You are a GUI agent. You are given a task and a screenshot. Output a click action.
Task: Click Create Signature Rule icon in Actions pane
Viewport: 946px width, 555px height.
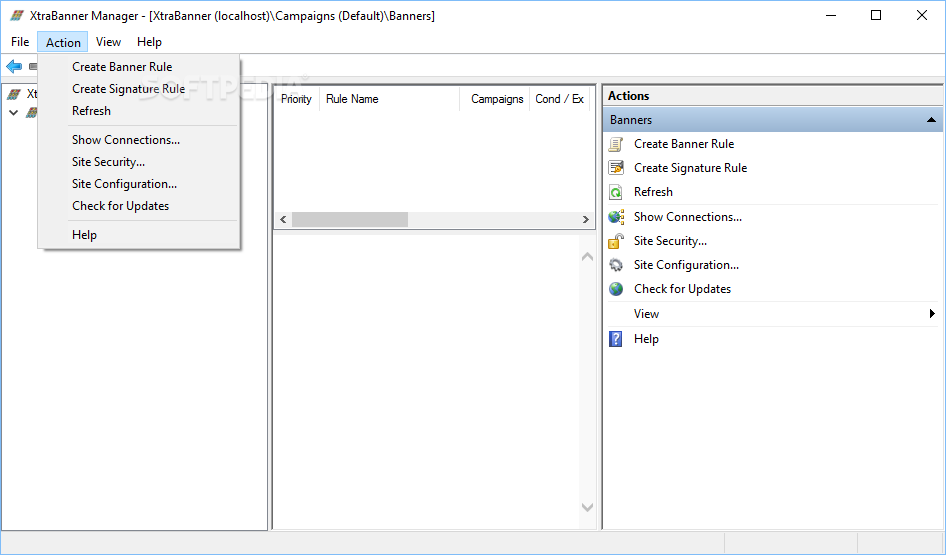(615, 168)
